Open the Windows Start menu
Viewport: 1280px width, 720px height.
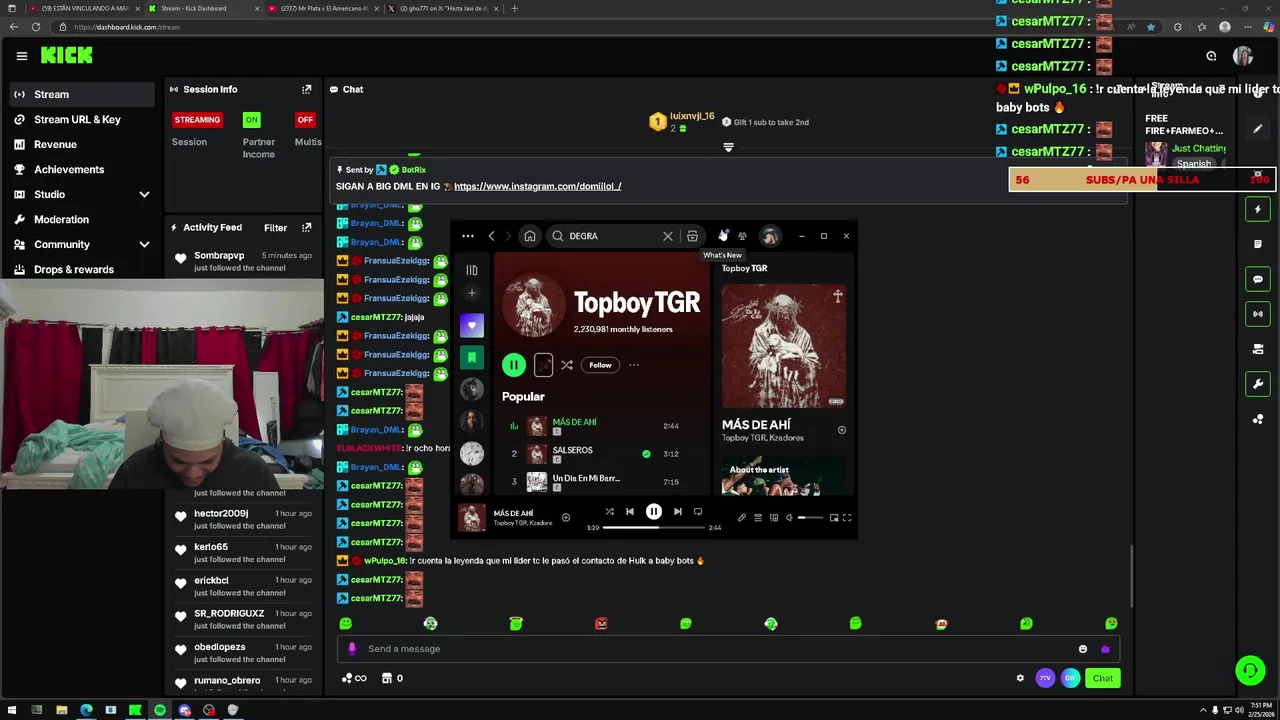12,710
